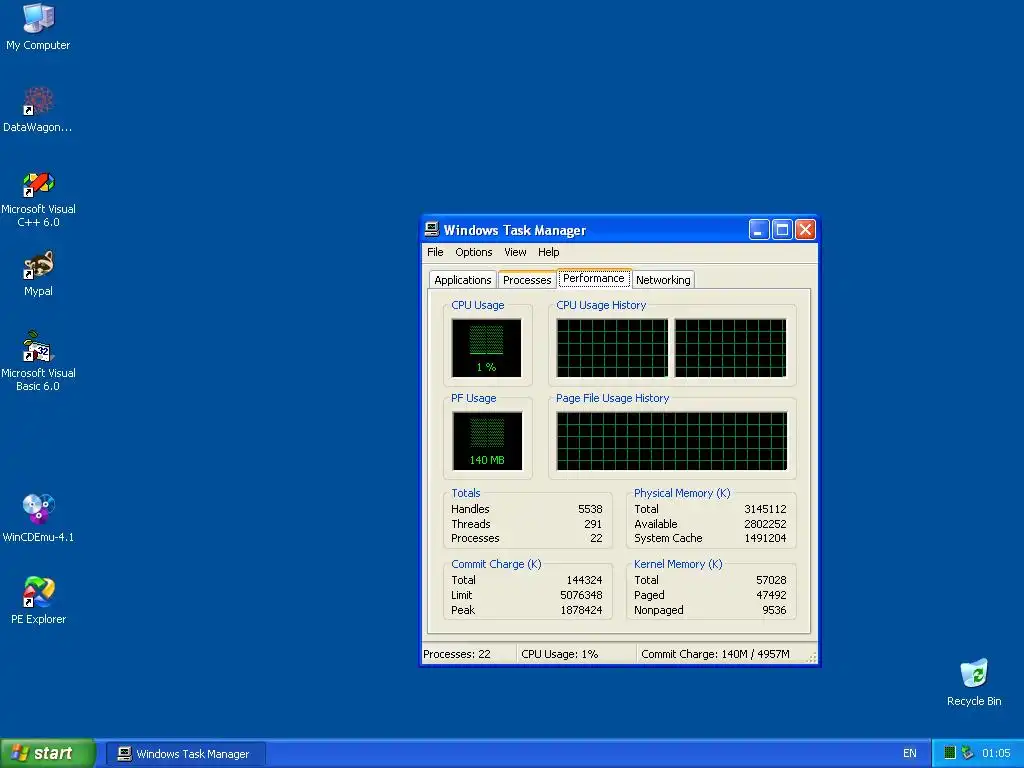This screenshot has width=1024, height=768.
Task: Maximize the Task Manager window
Action: point(782,229)
